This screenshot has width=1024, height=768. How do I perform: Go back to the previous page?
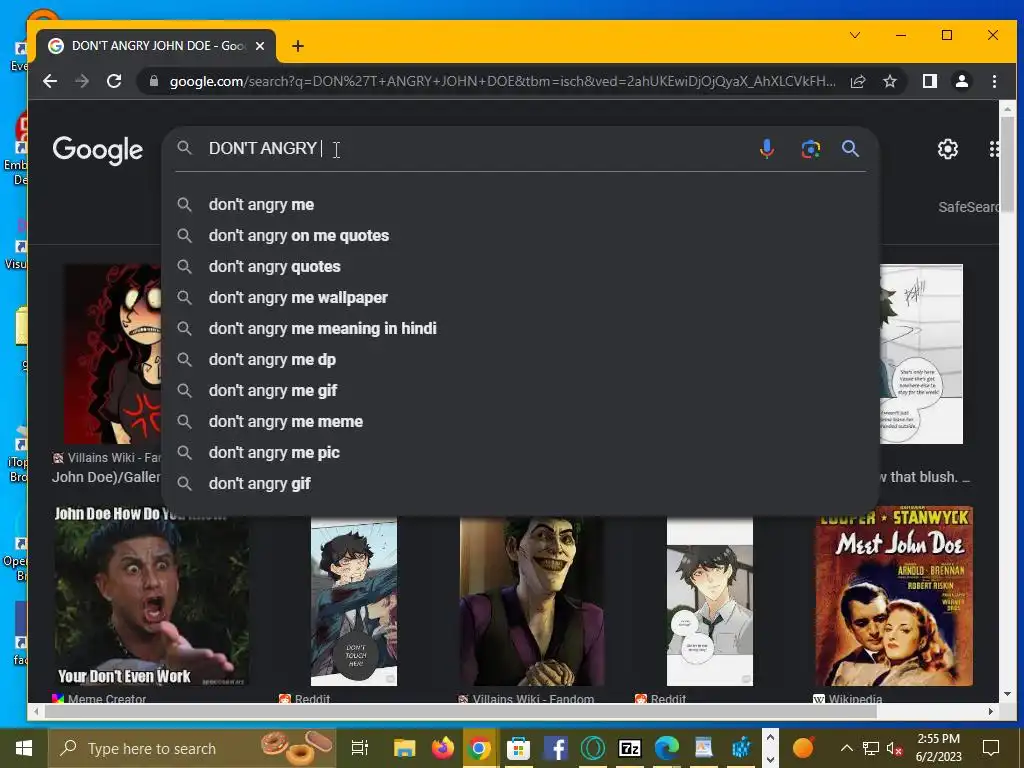50,81
